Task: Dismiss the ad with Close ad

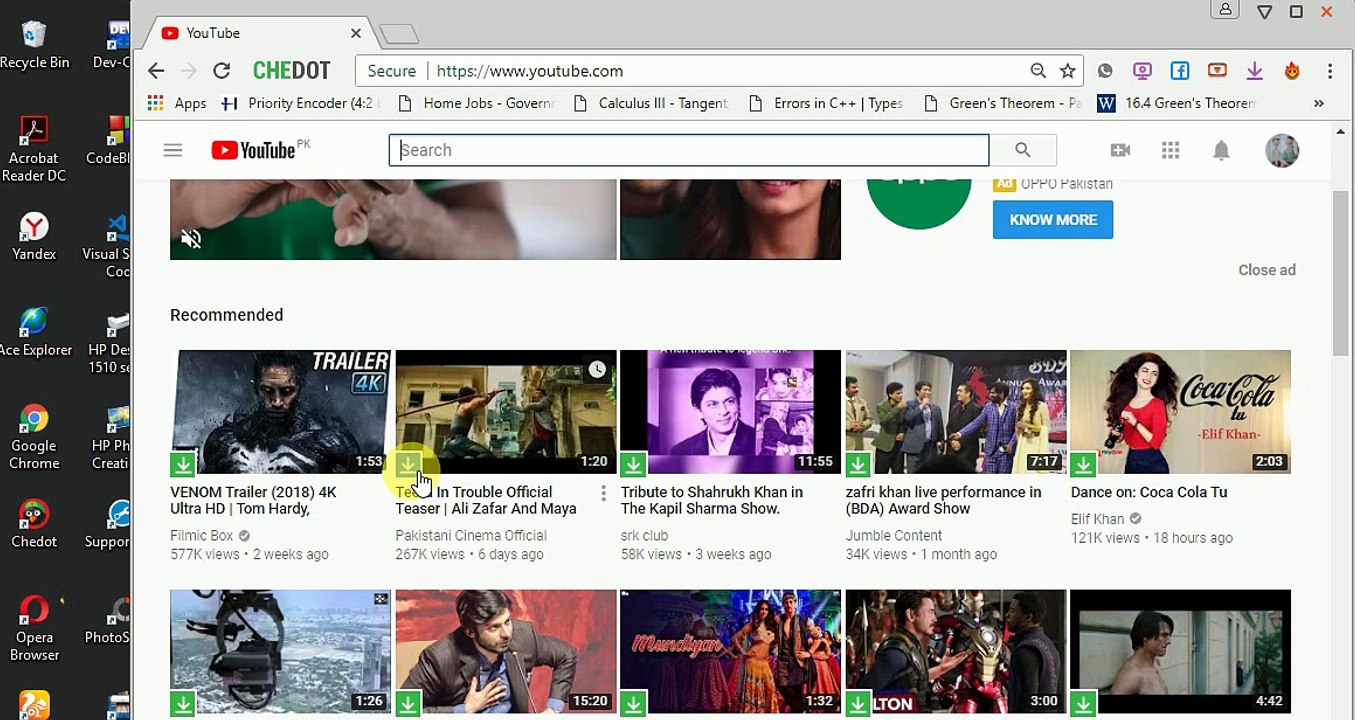Action: [x=1267, y=270]
